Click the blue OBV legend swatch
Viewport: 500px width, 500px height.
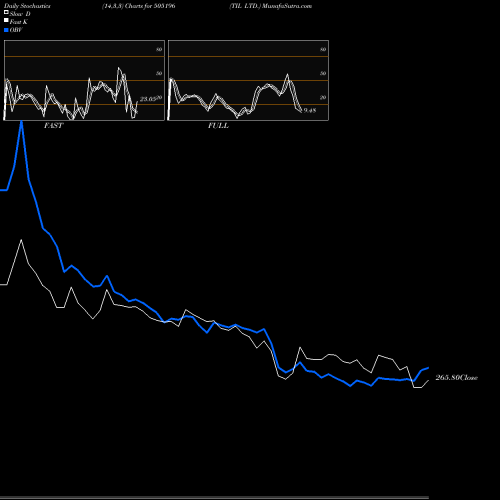pos(6,30)
